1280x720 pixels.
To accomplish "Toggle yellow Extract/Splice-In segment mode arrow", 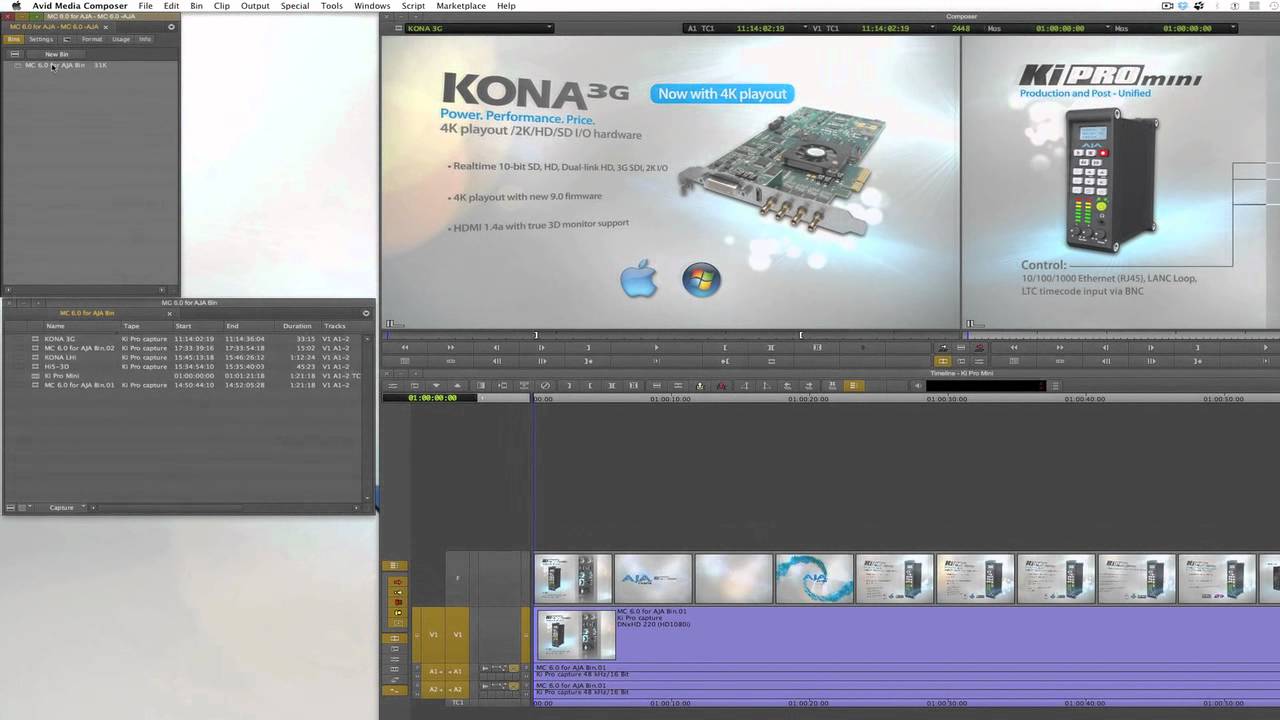I will (x=397, y=592).
